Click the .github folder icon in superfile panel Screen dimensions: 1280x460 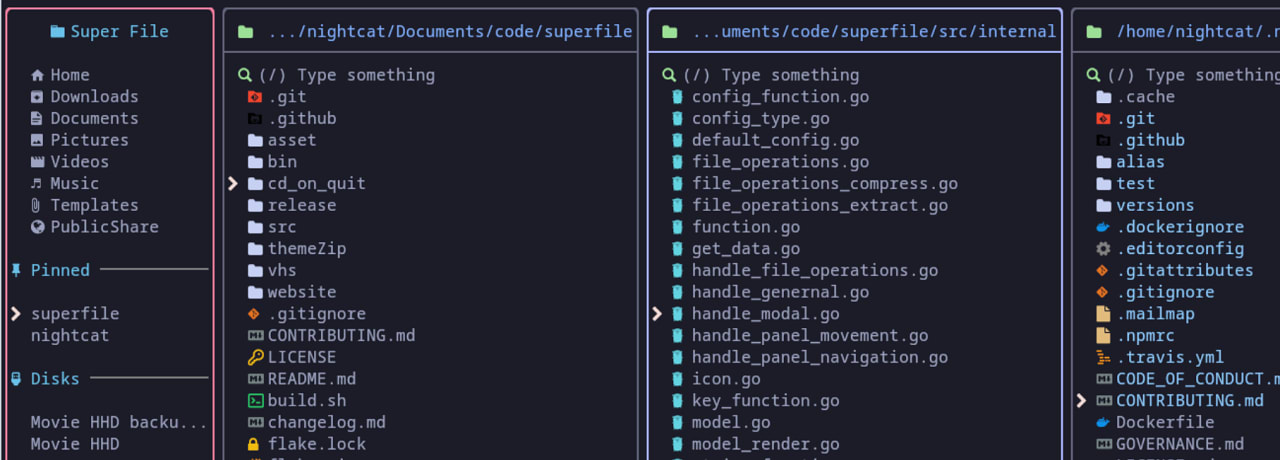tap(255, 118)
